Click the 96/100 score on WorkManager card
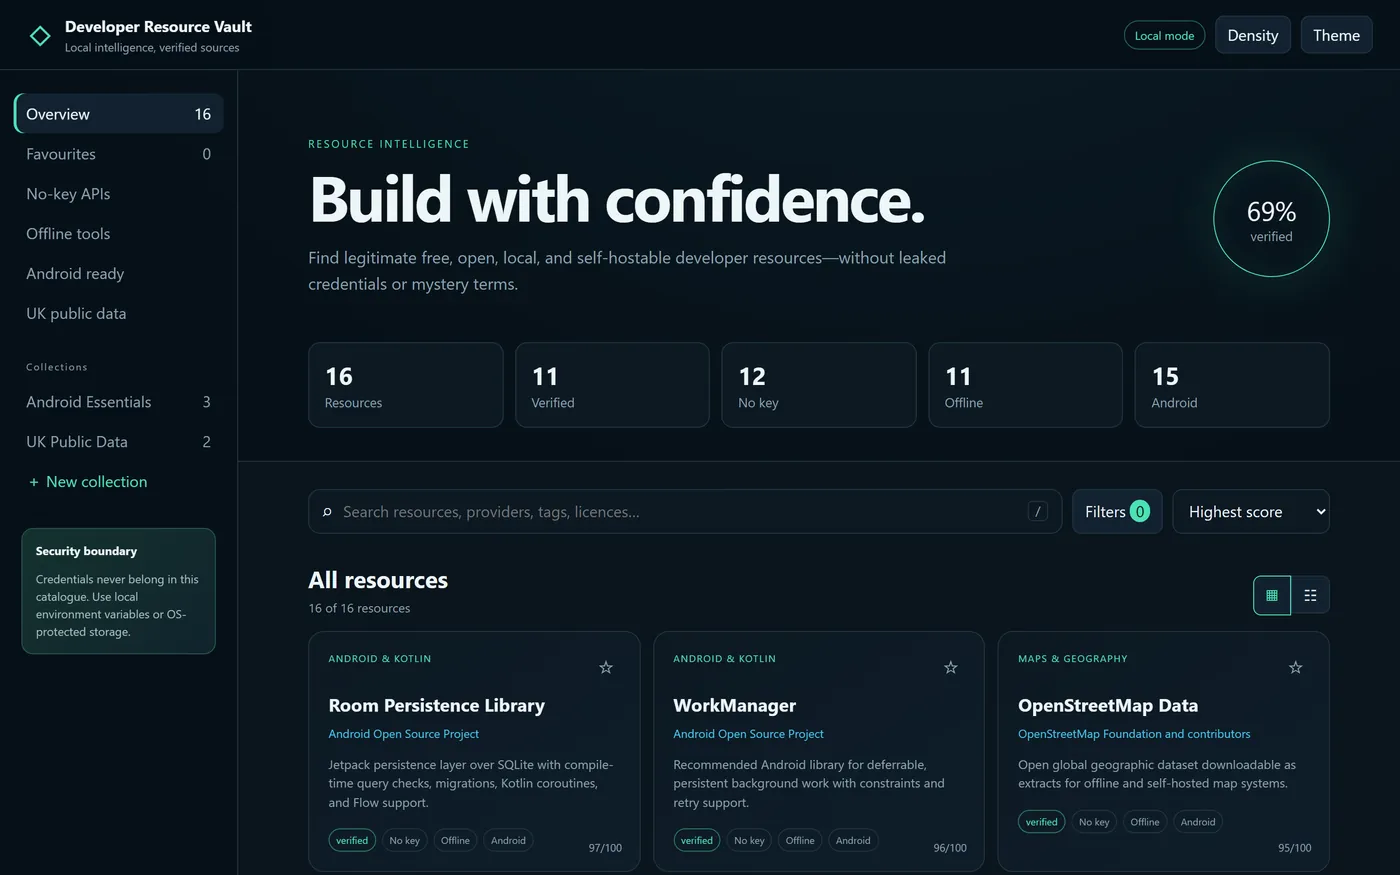Image resolution: width=1400 pixels, height=875 pixels. point(950,848)
